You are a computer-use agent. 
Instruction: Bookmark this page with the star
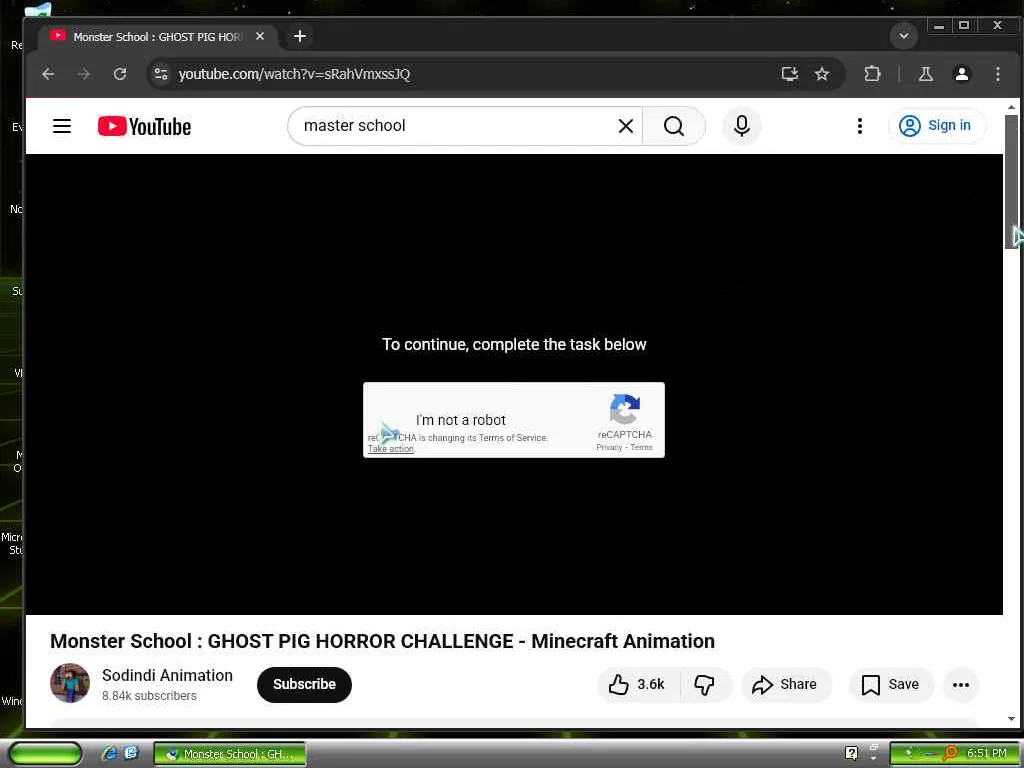coord(822,74)
